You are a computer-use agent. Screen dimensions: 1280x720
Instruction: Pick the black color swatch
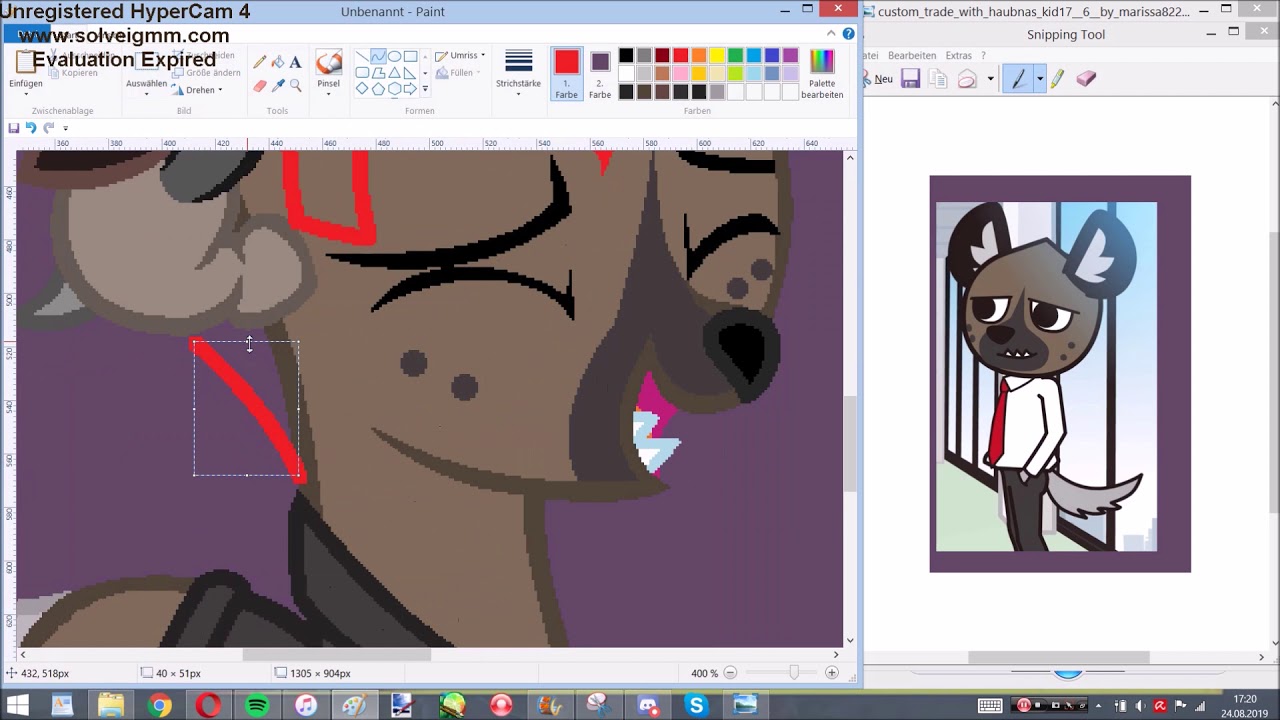coord(626,55)
